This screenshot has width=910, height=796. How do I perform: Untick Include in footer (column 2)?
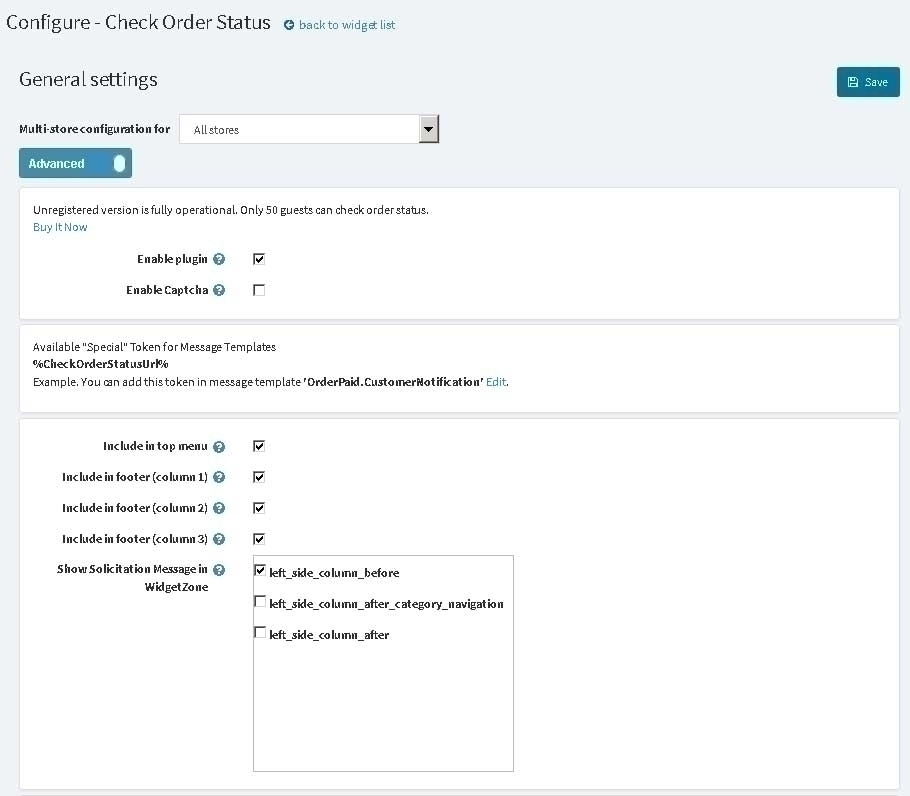coord(259,508)
